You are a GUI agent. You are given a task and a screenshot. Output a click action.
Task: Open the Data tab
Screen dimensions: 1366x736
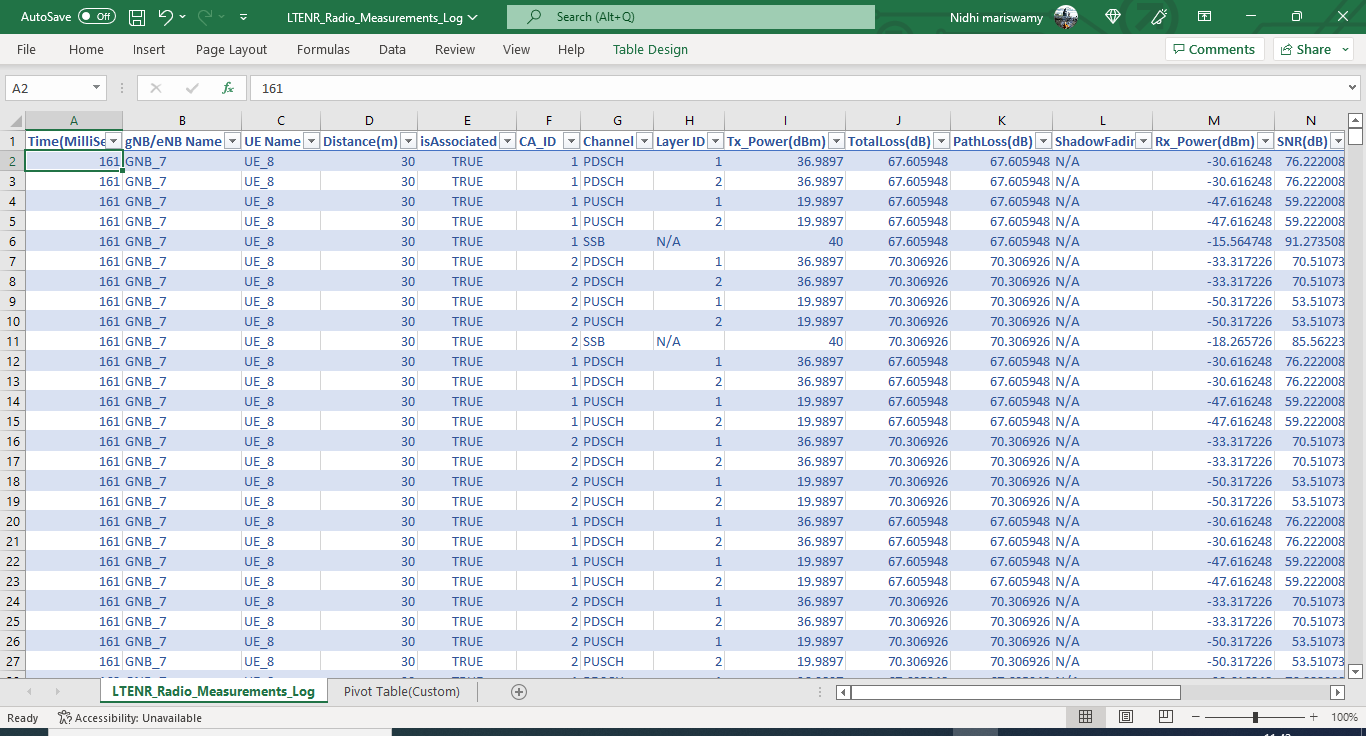[392, 49]
